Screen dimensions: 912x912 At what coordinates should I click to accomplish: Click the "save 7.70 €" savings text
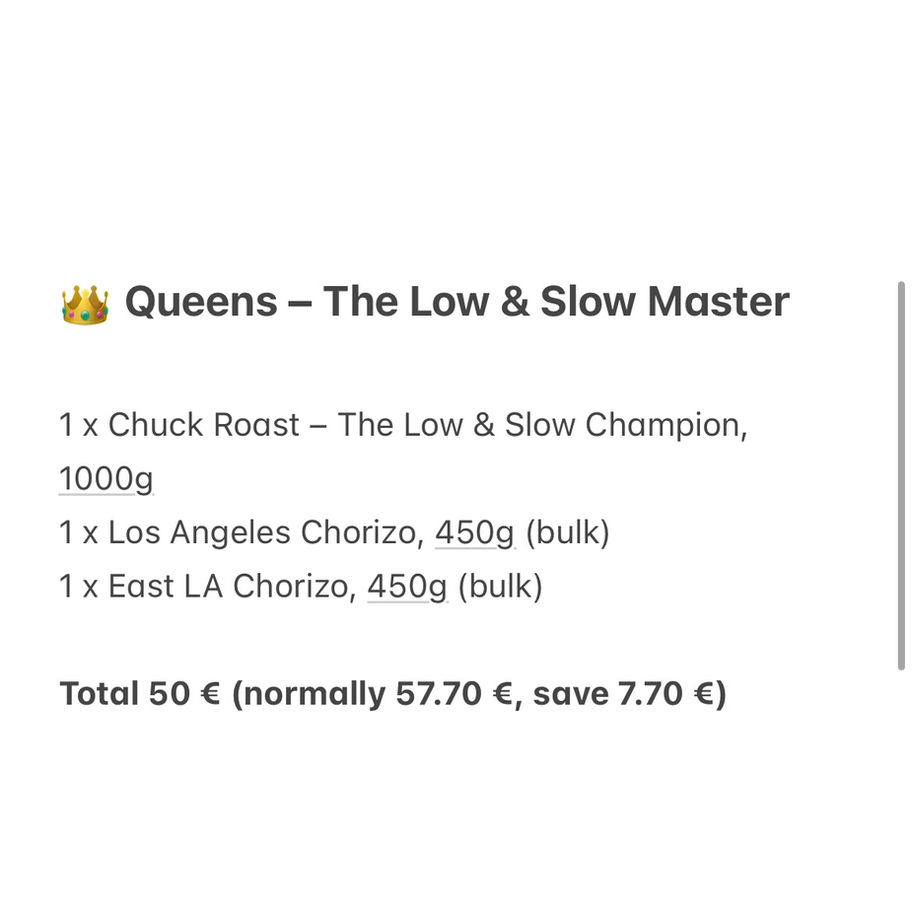(x=622, y=693)
